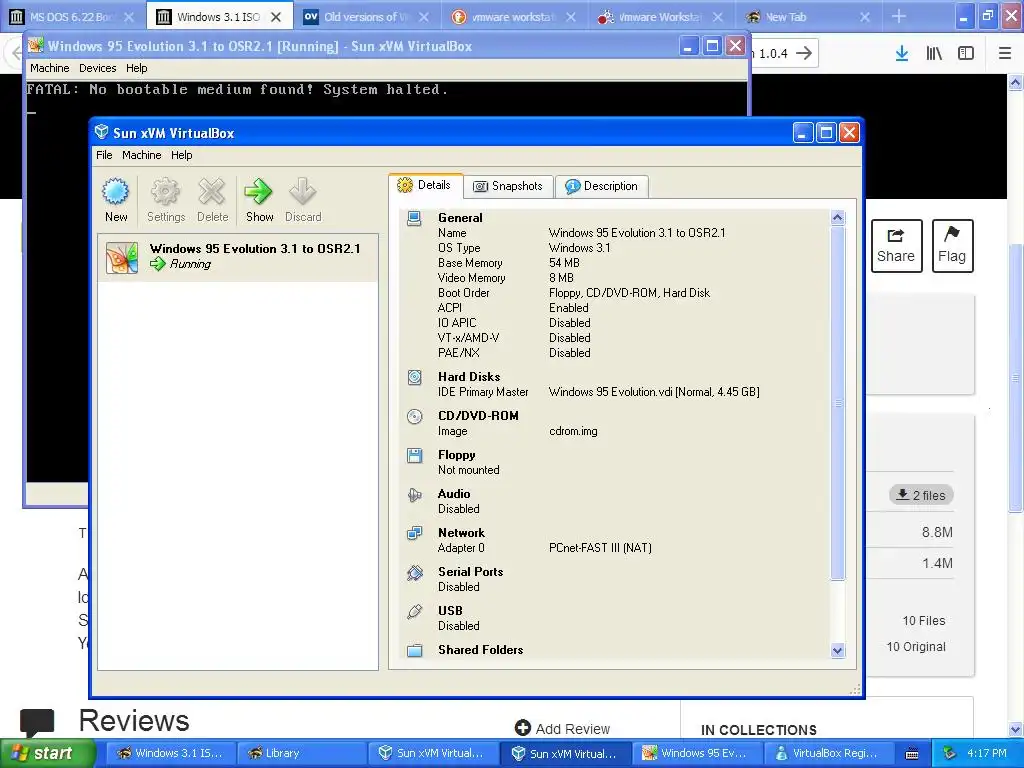Click the General section monitor icon

[x=414, y=218]
